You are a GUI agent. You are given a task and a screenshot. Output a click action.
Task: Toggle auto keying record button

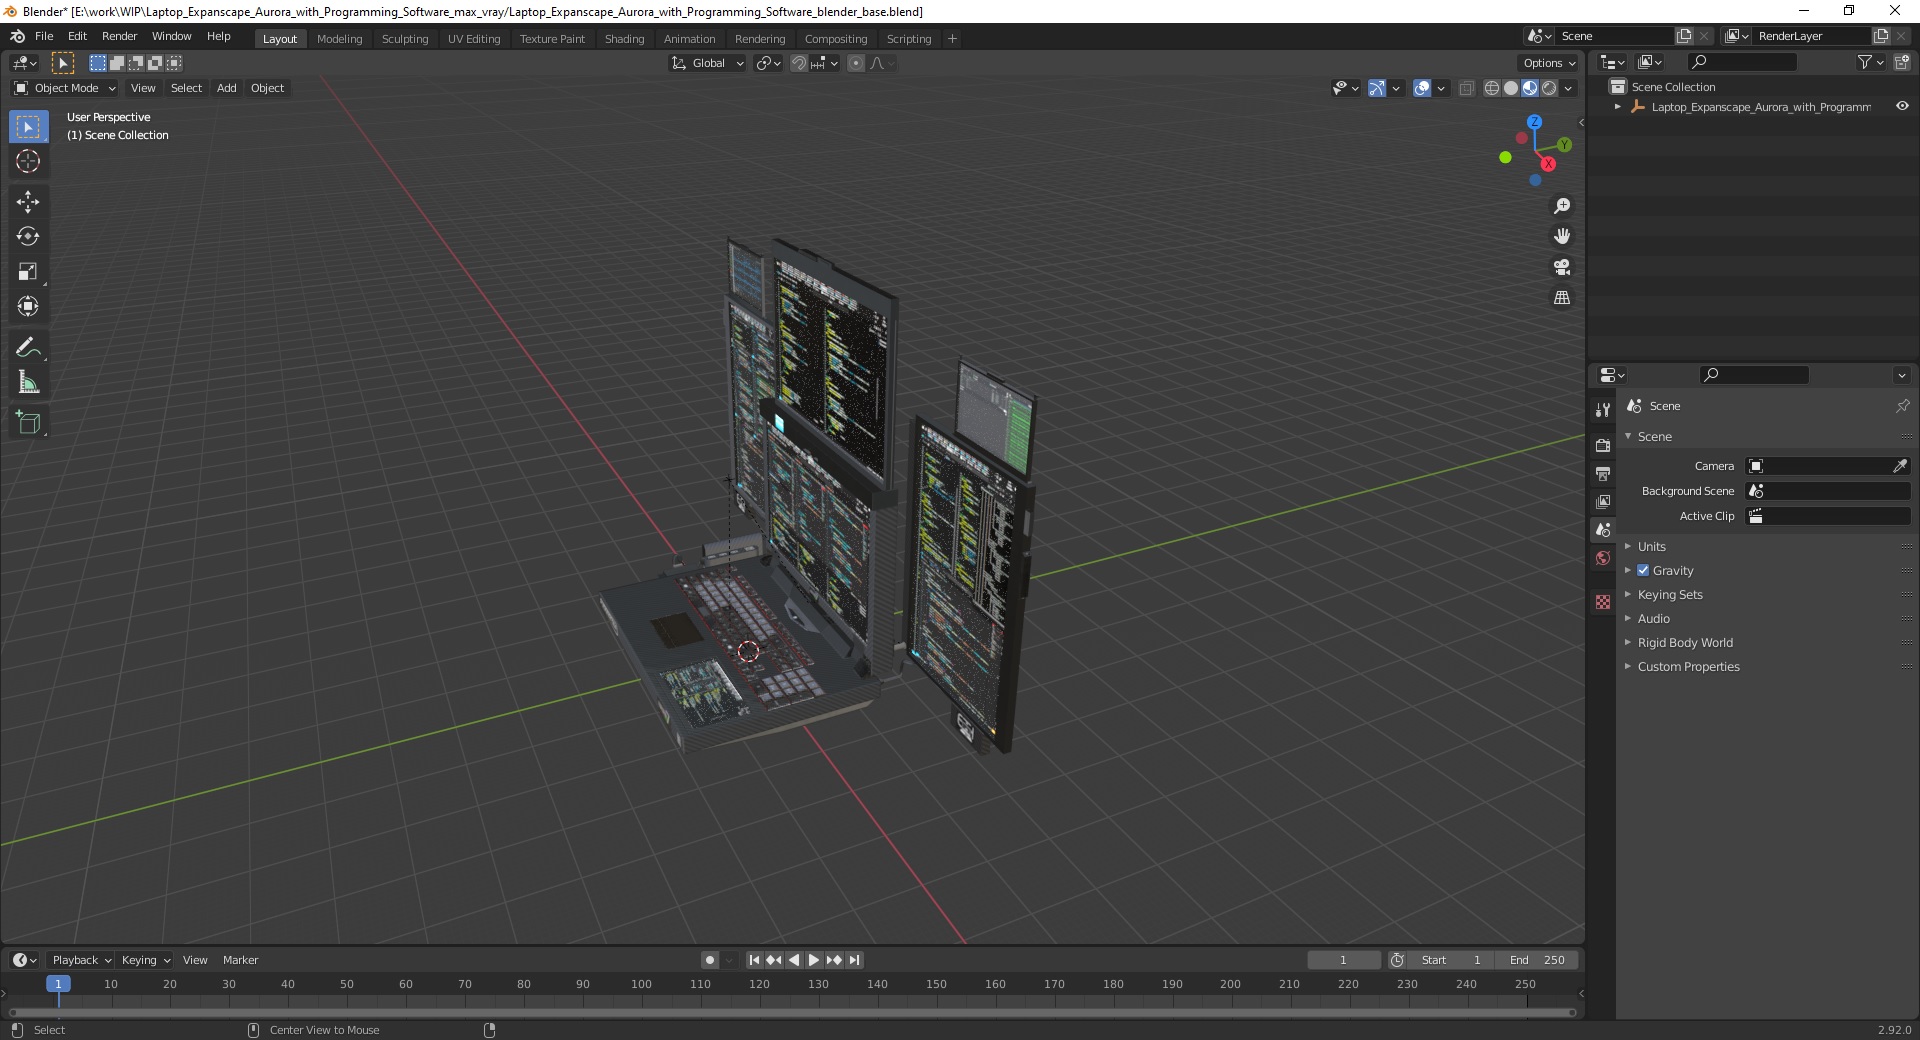click(x=710, y=960)
